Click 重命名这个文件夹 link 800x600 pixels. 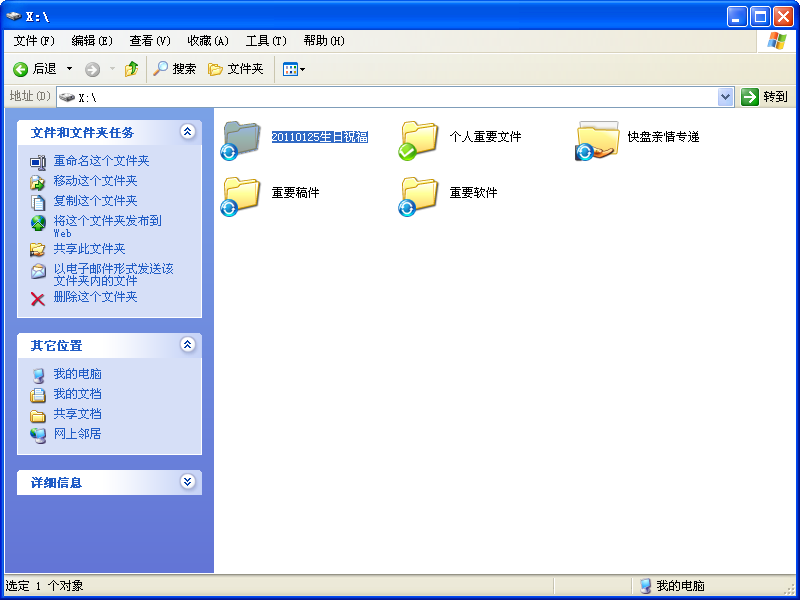[102, 161]
